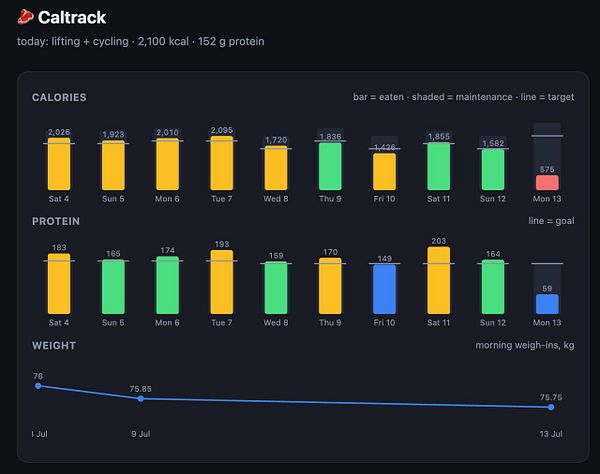Select the Sat 4 calories bar labeled 2,026

(x=59, y=164)
